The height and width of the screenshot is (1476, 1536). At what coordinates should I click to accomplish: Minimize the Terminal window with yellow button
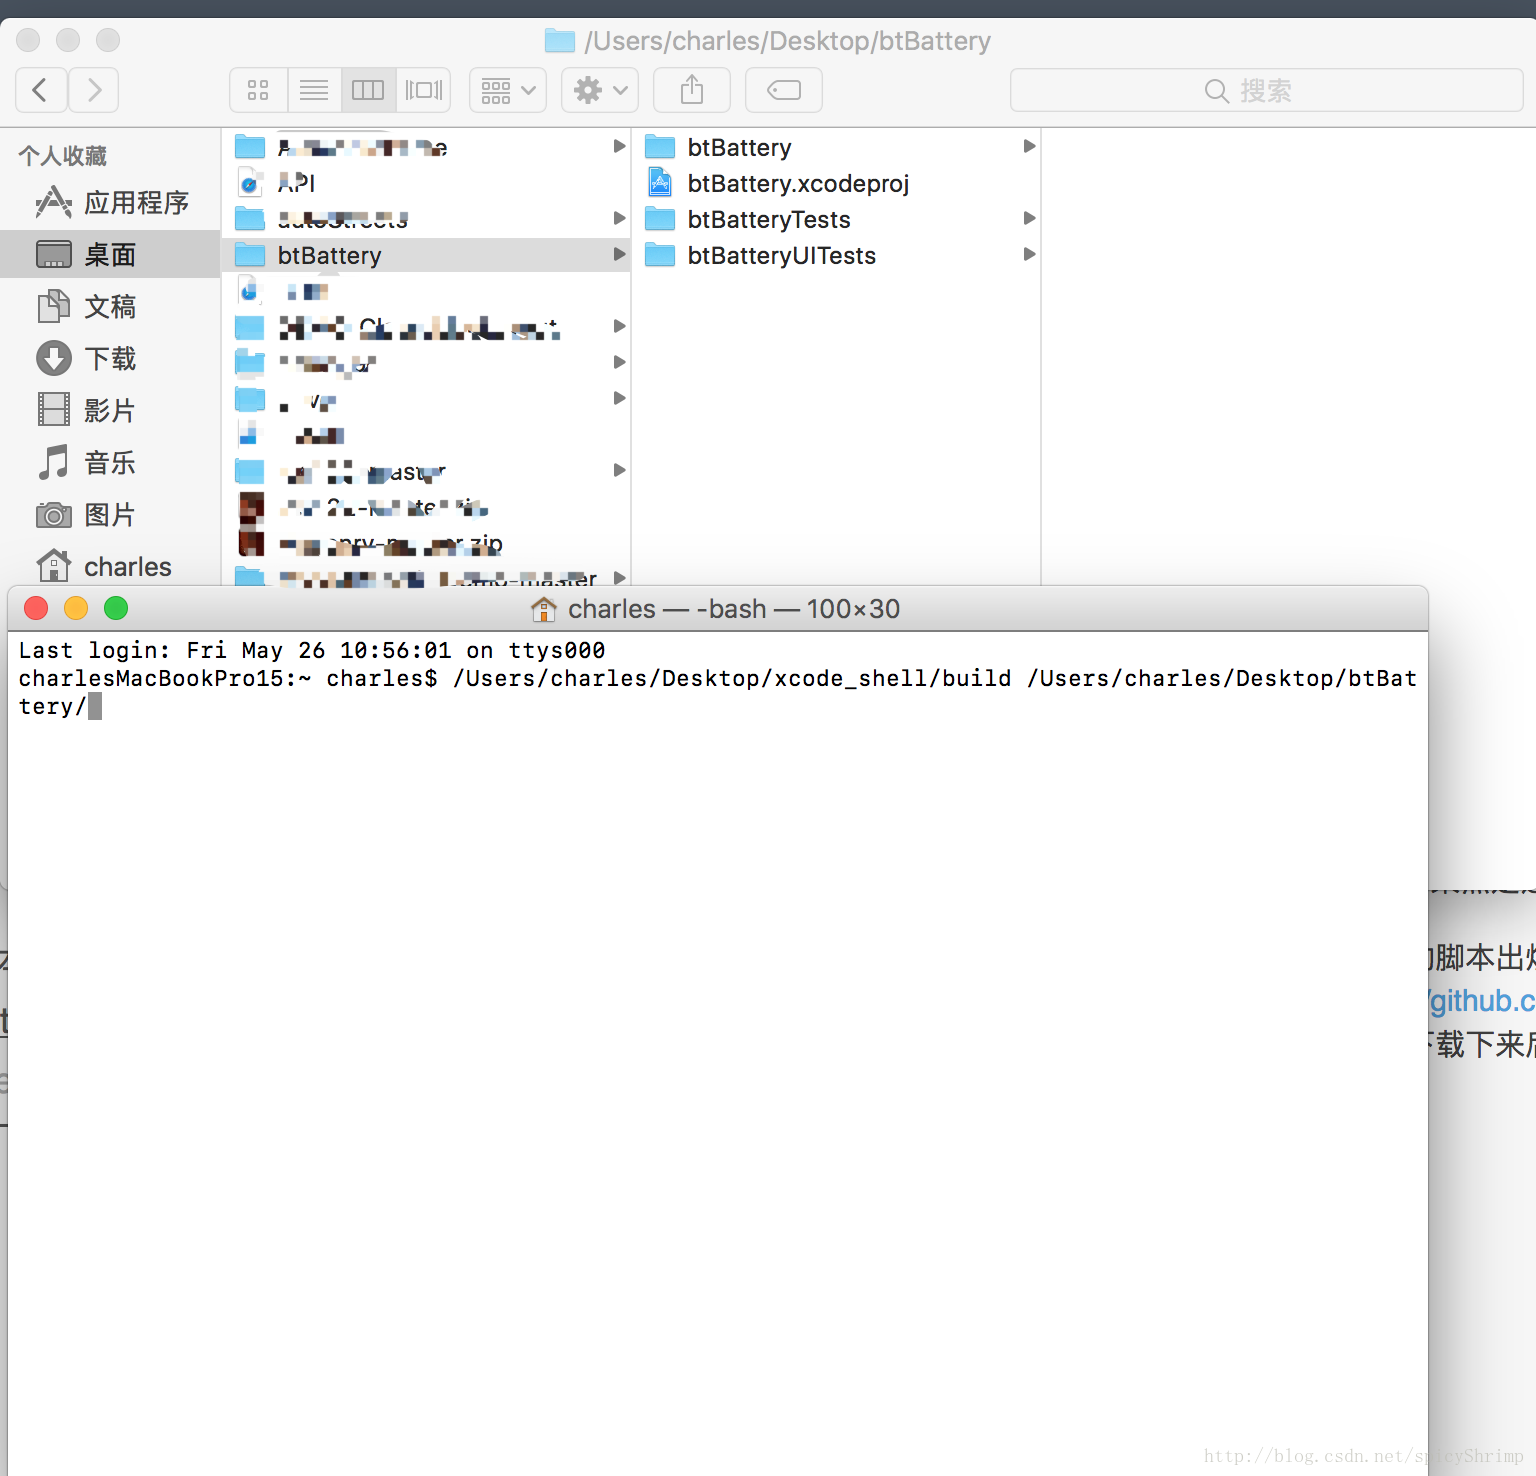76,608
